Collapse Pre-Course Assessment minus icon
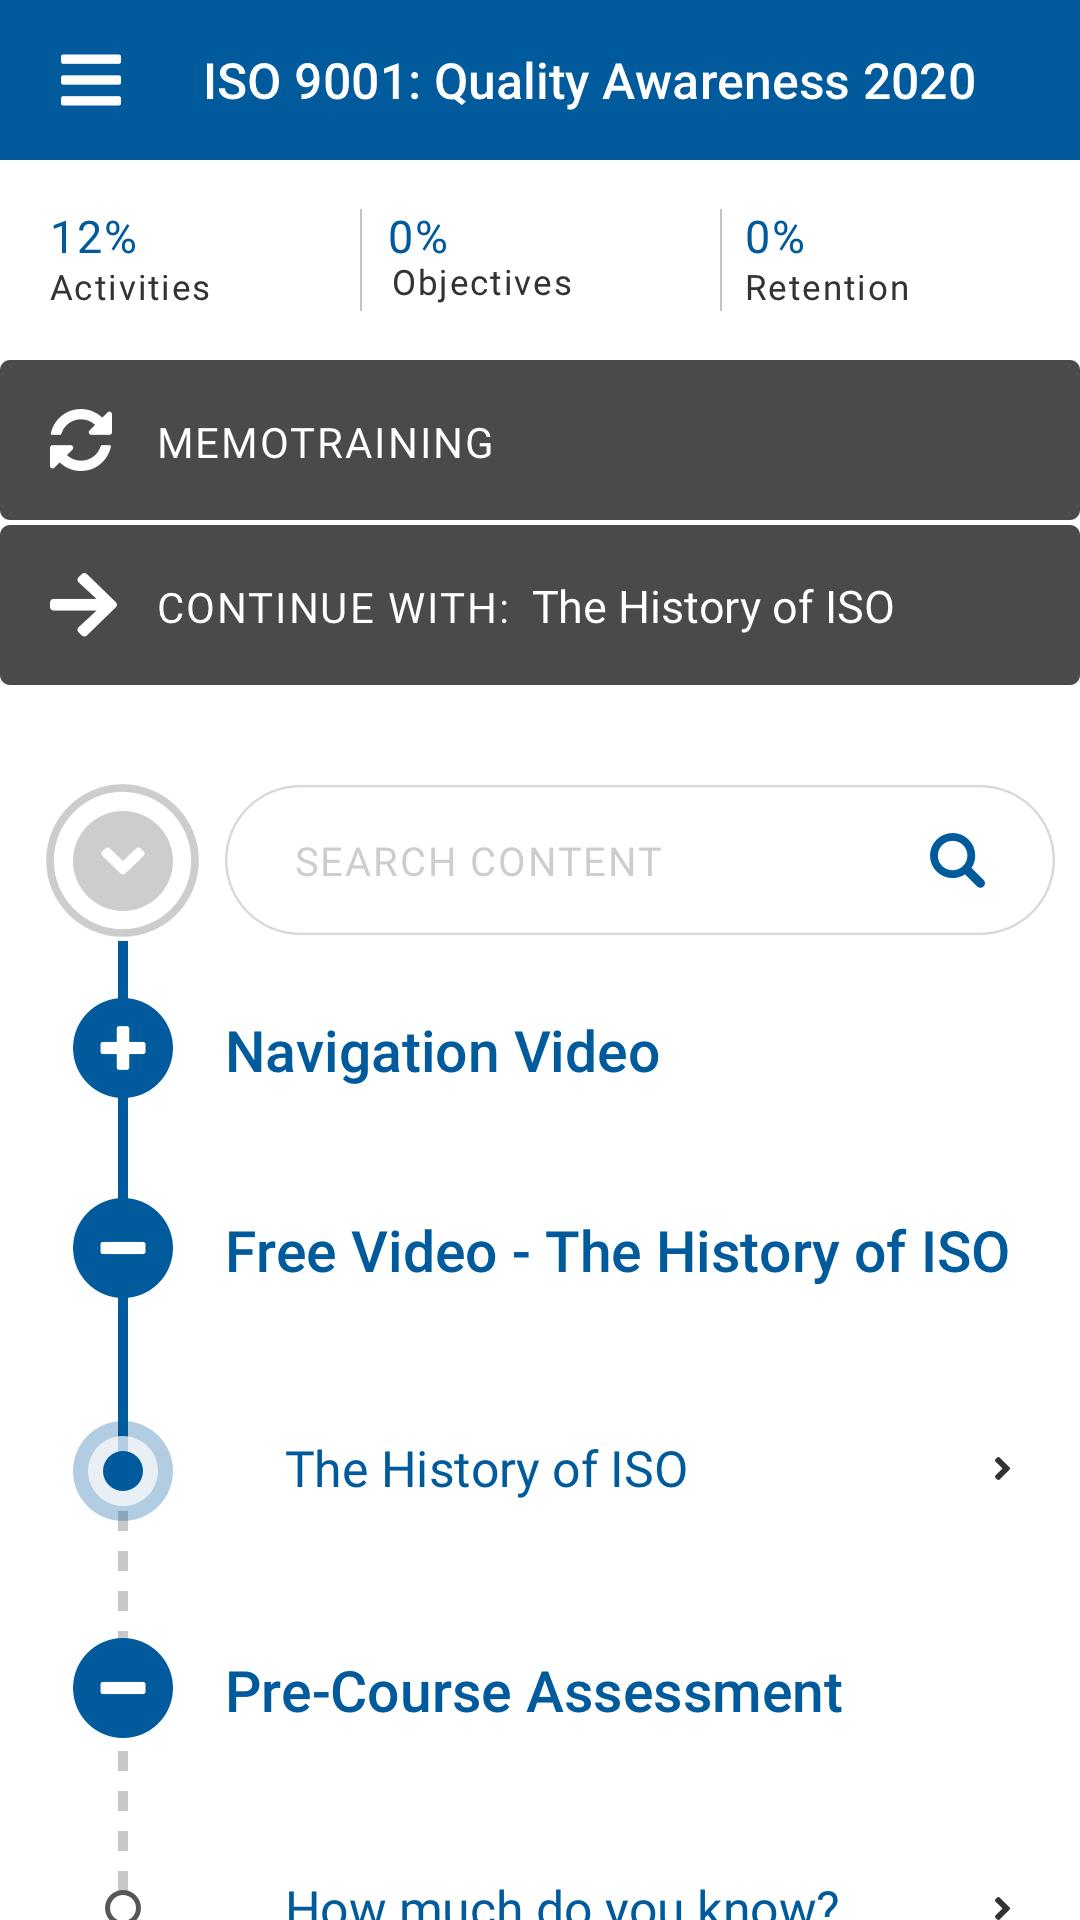 tap(123, 1688)
